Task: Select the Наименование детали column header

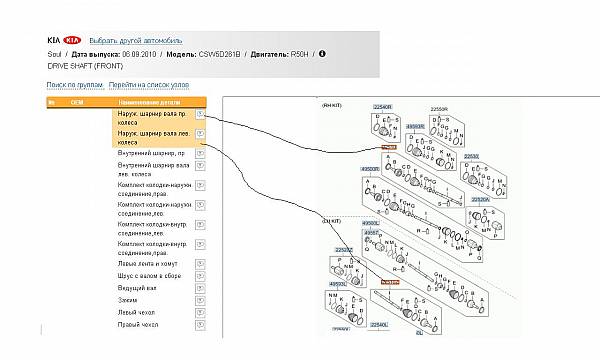Action: tap(149, 103)
